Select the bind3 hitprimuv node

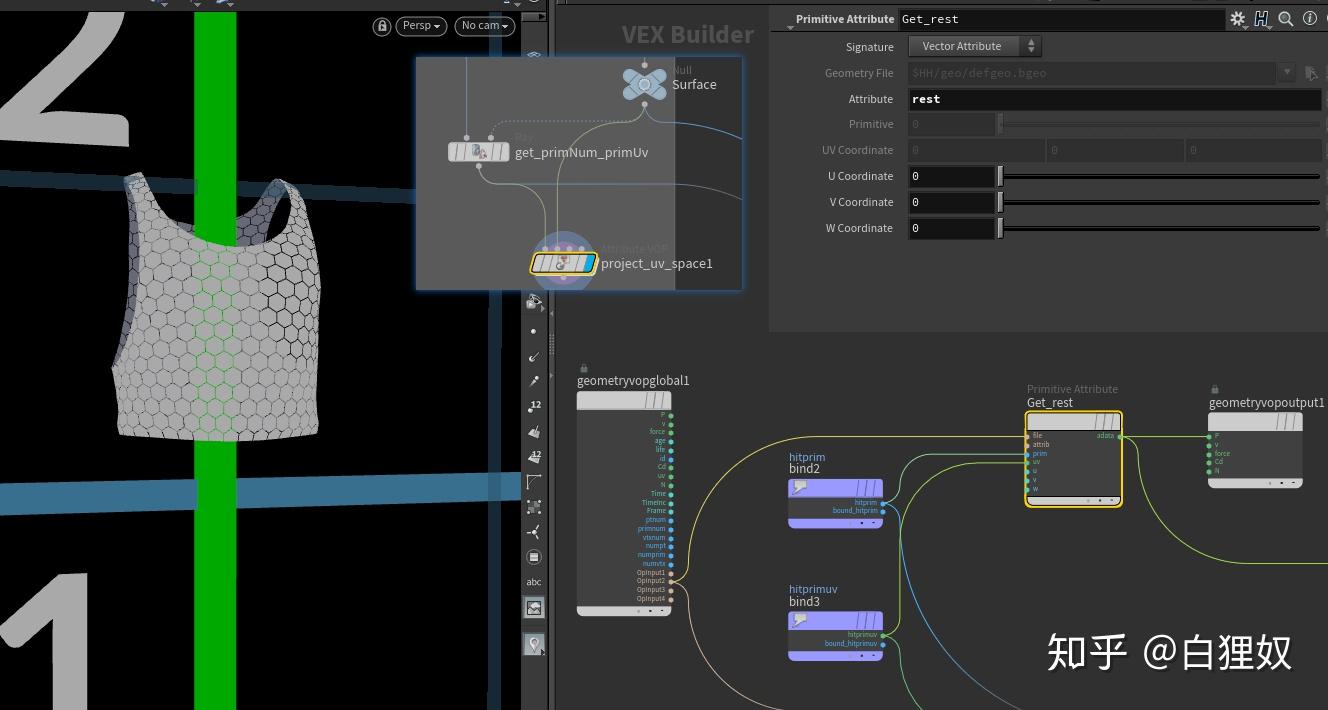tap(835, 635)
